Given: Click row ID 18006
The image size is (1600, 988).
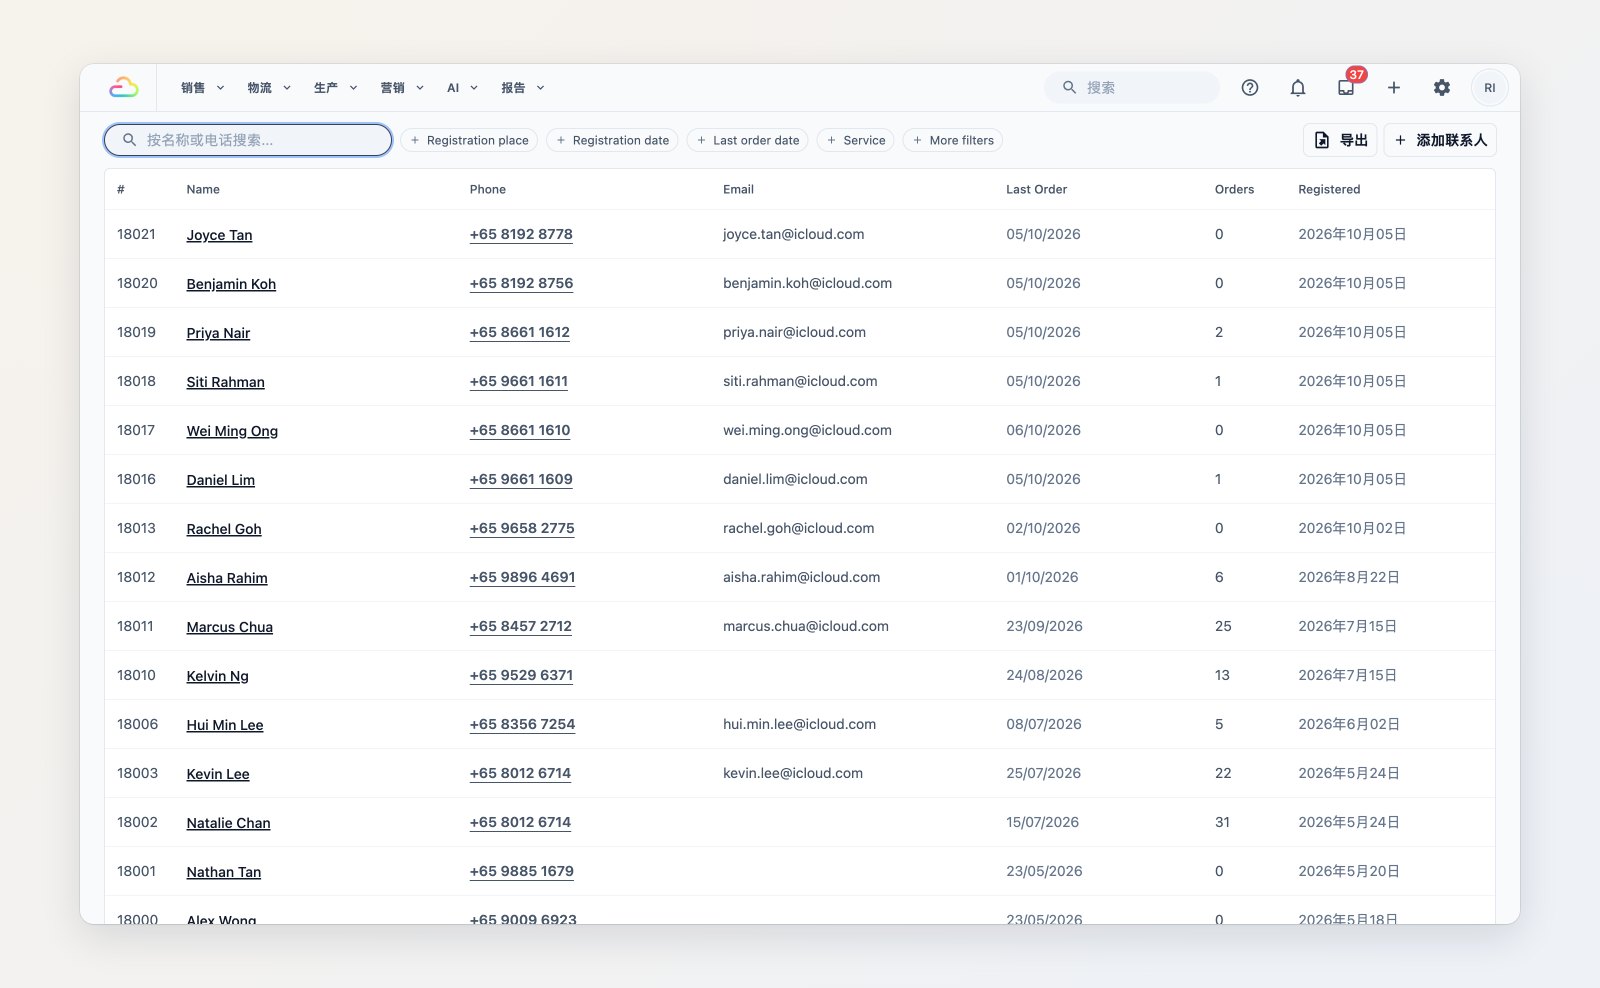Looking at the screenshot, I should [x=137, y=724].
